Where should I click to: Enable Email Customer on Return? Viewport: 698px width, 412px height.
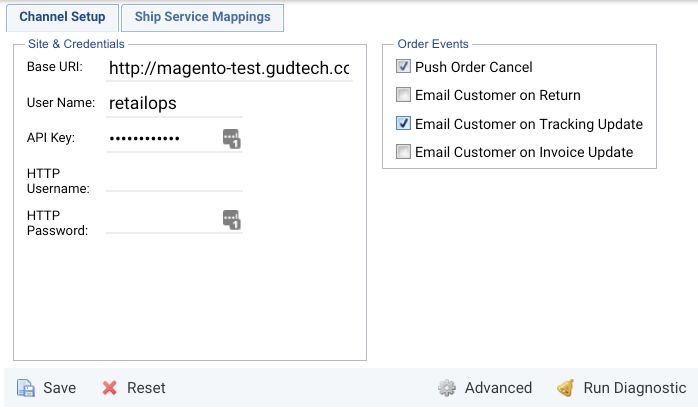(403, 95)
